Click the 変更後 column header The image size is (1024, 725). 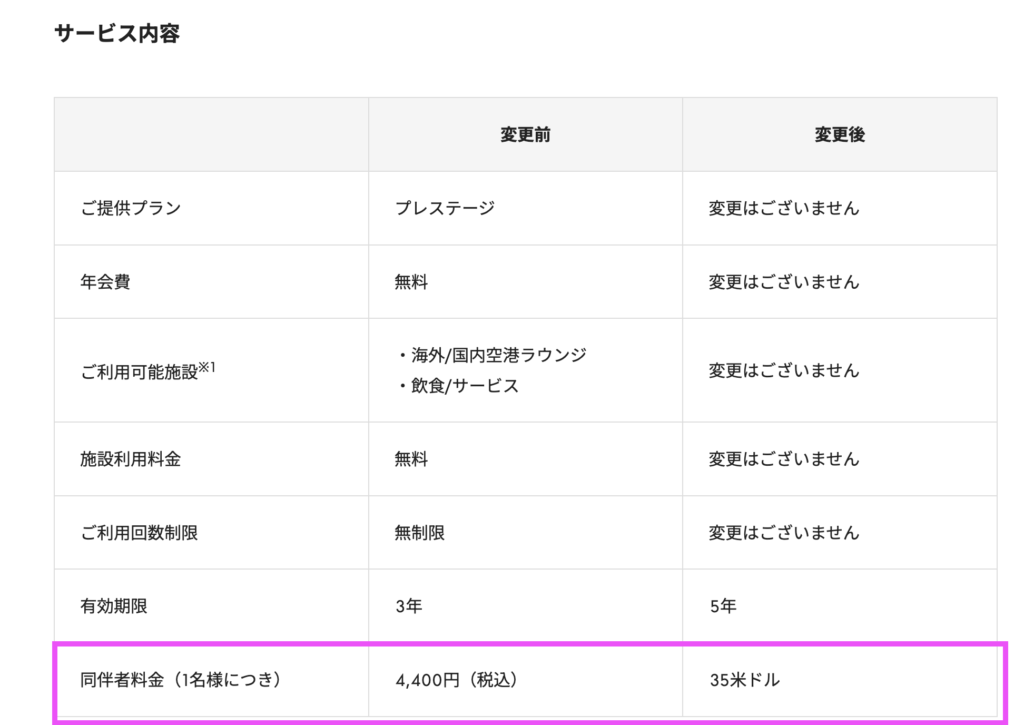click(839, 134)
